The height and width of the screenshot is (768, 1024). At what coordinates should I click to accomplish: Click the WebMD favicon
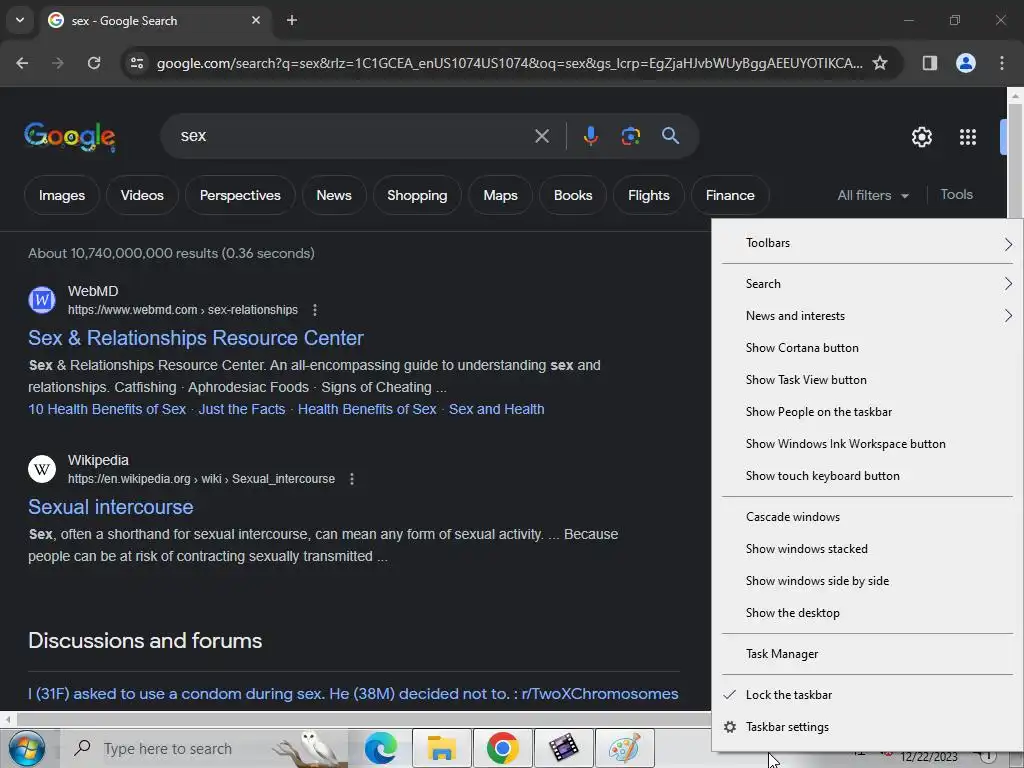pos(42,300)
